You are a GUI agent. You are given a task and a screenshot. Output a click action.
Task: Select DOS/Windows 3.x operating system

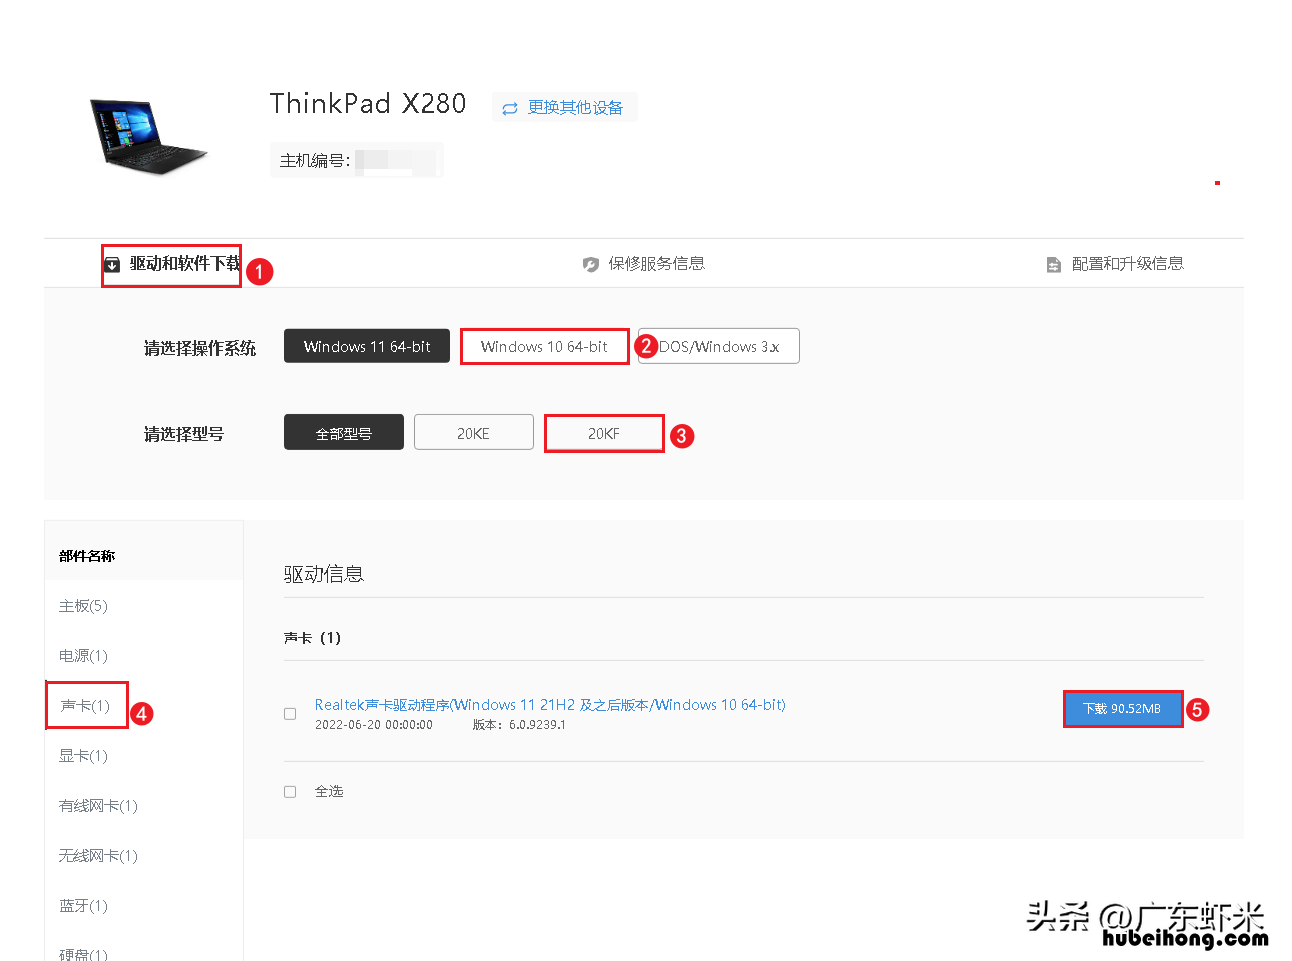pyautogui.click(x=718, y=346)
